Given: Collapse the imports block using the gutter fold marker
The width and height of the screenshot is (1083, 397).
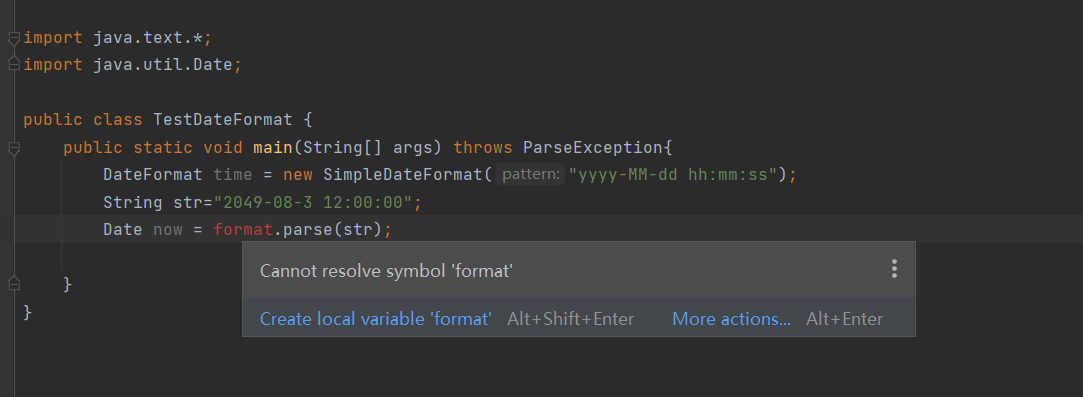Looking at the screenshot, I should tap(14, 39).
